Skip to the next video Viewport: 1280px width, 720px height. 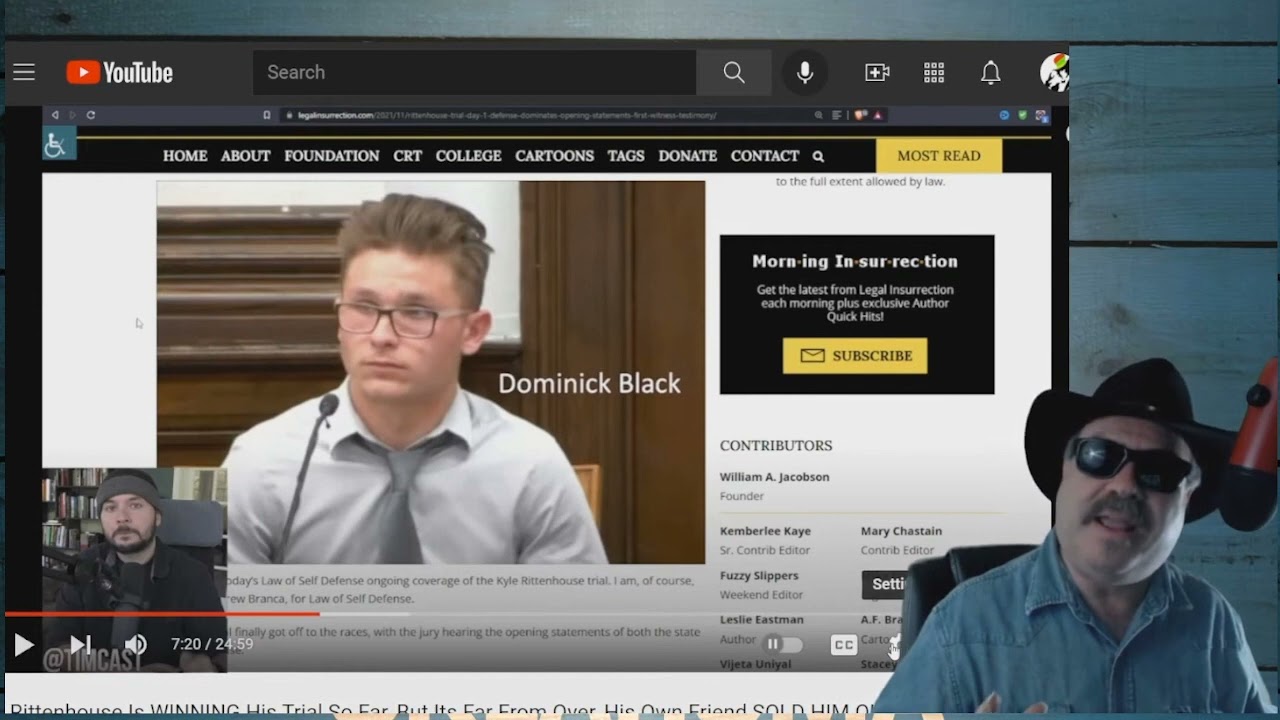point(80,645)
